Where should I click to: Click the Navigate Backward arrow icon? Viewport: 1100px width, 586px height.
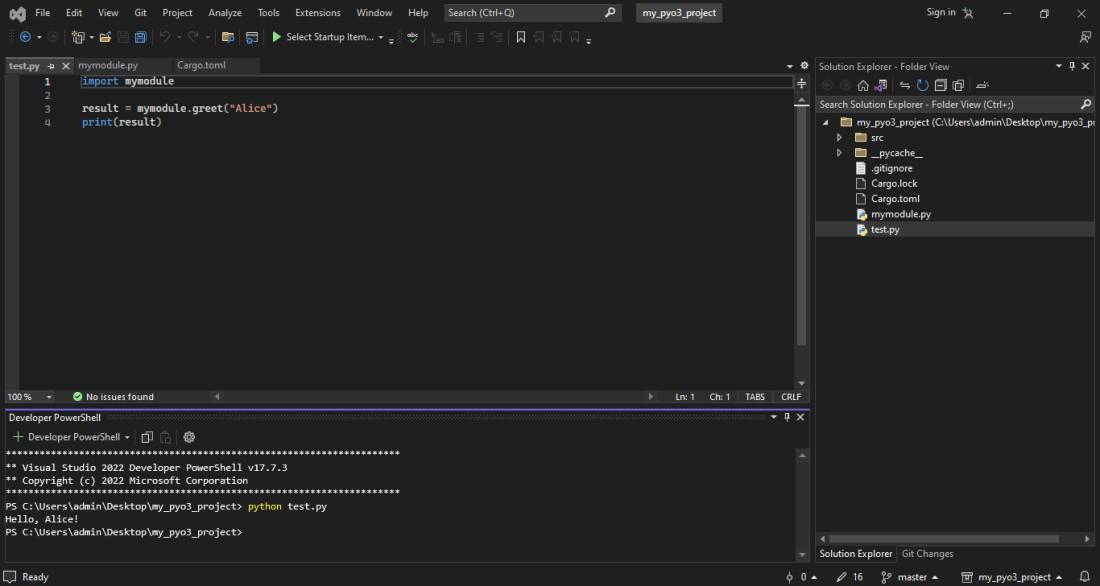click(25, 37)
